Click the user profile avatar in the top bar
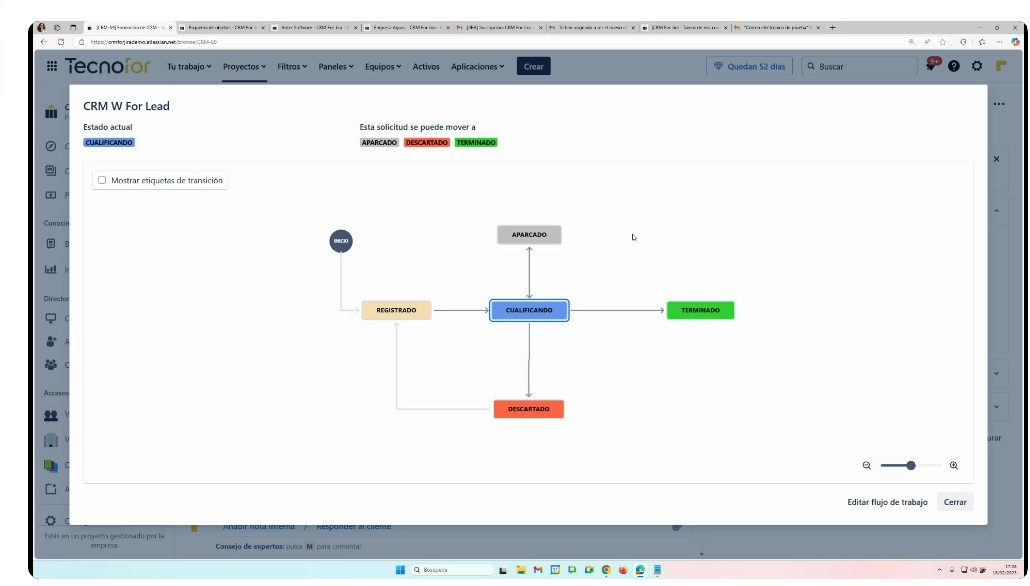This screenshot has width=1030, height=586. pyautogui.click(x=1001, y=66)
